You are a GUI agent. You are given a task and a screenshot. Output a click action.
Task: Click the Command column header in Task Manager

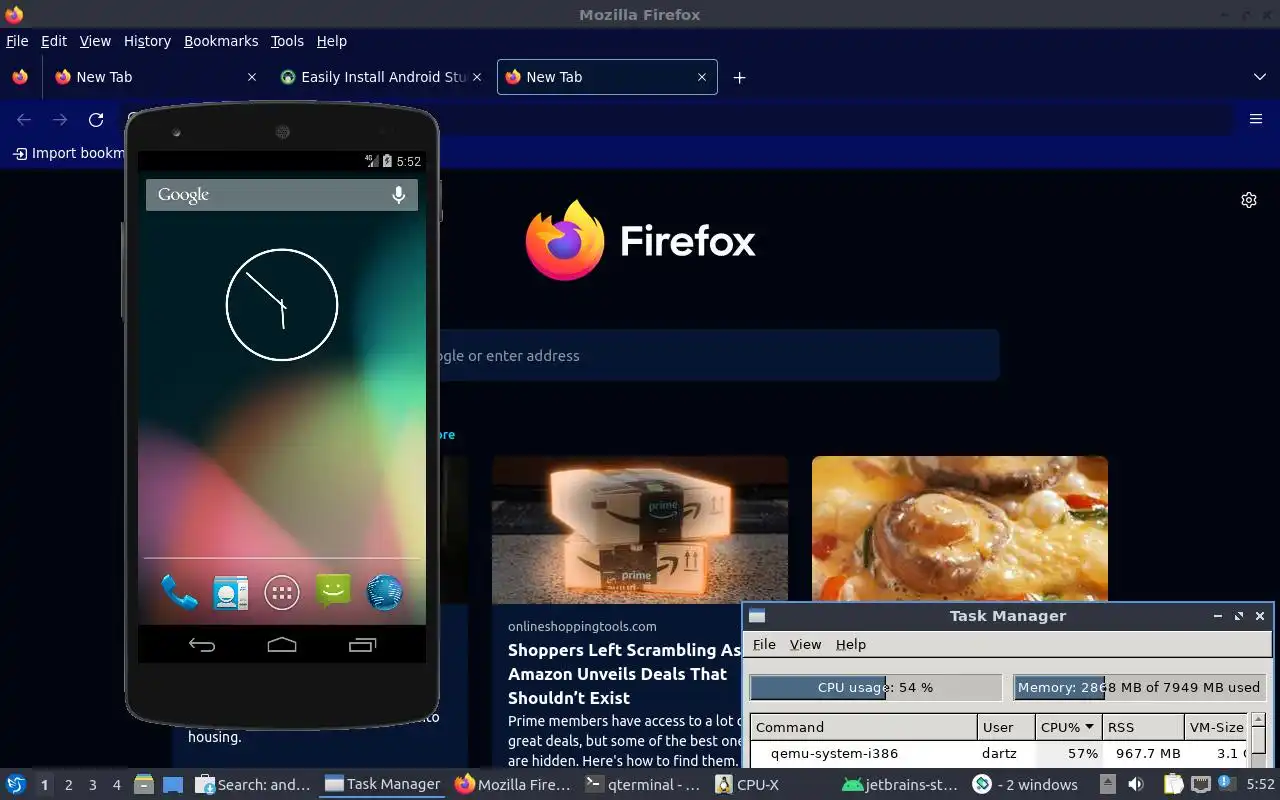tap(864, 727)
